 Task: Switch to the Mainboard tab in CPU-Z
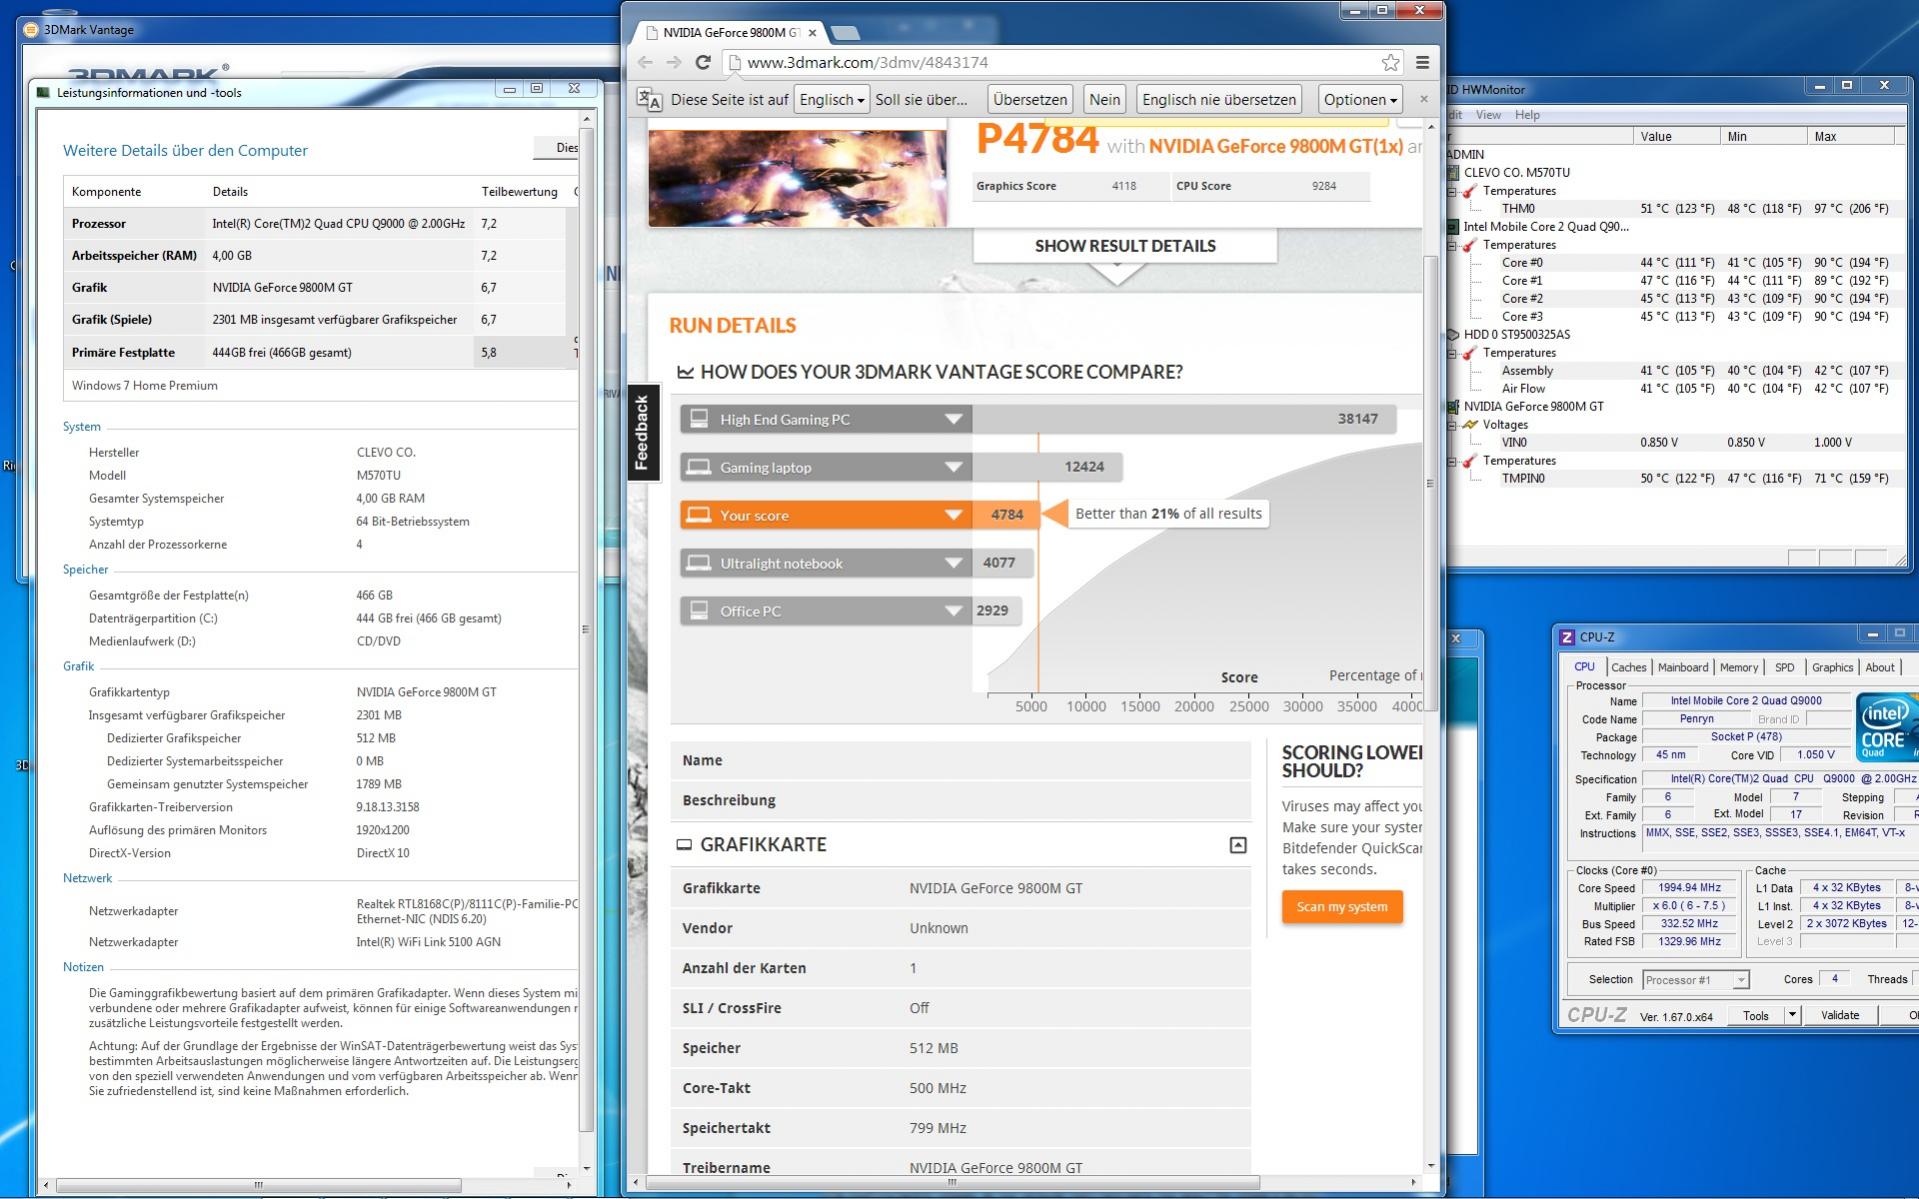coord(1682,668)
